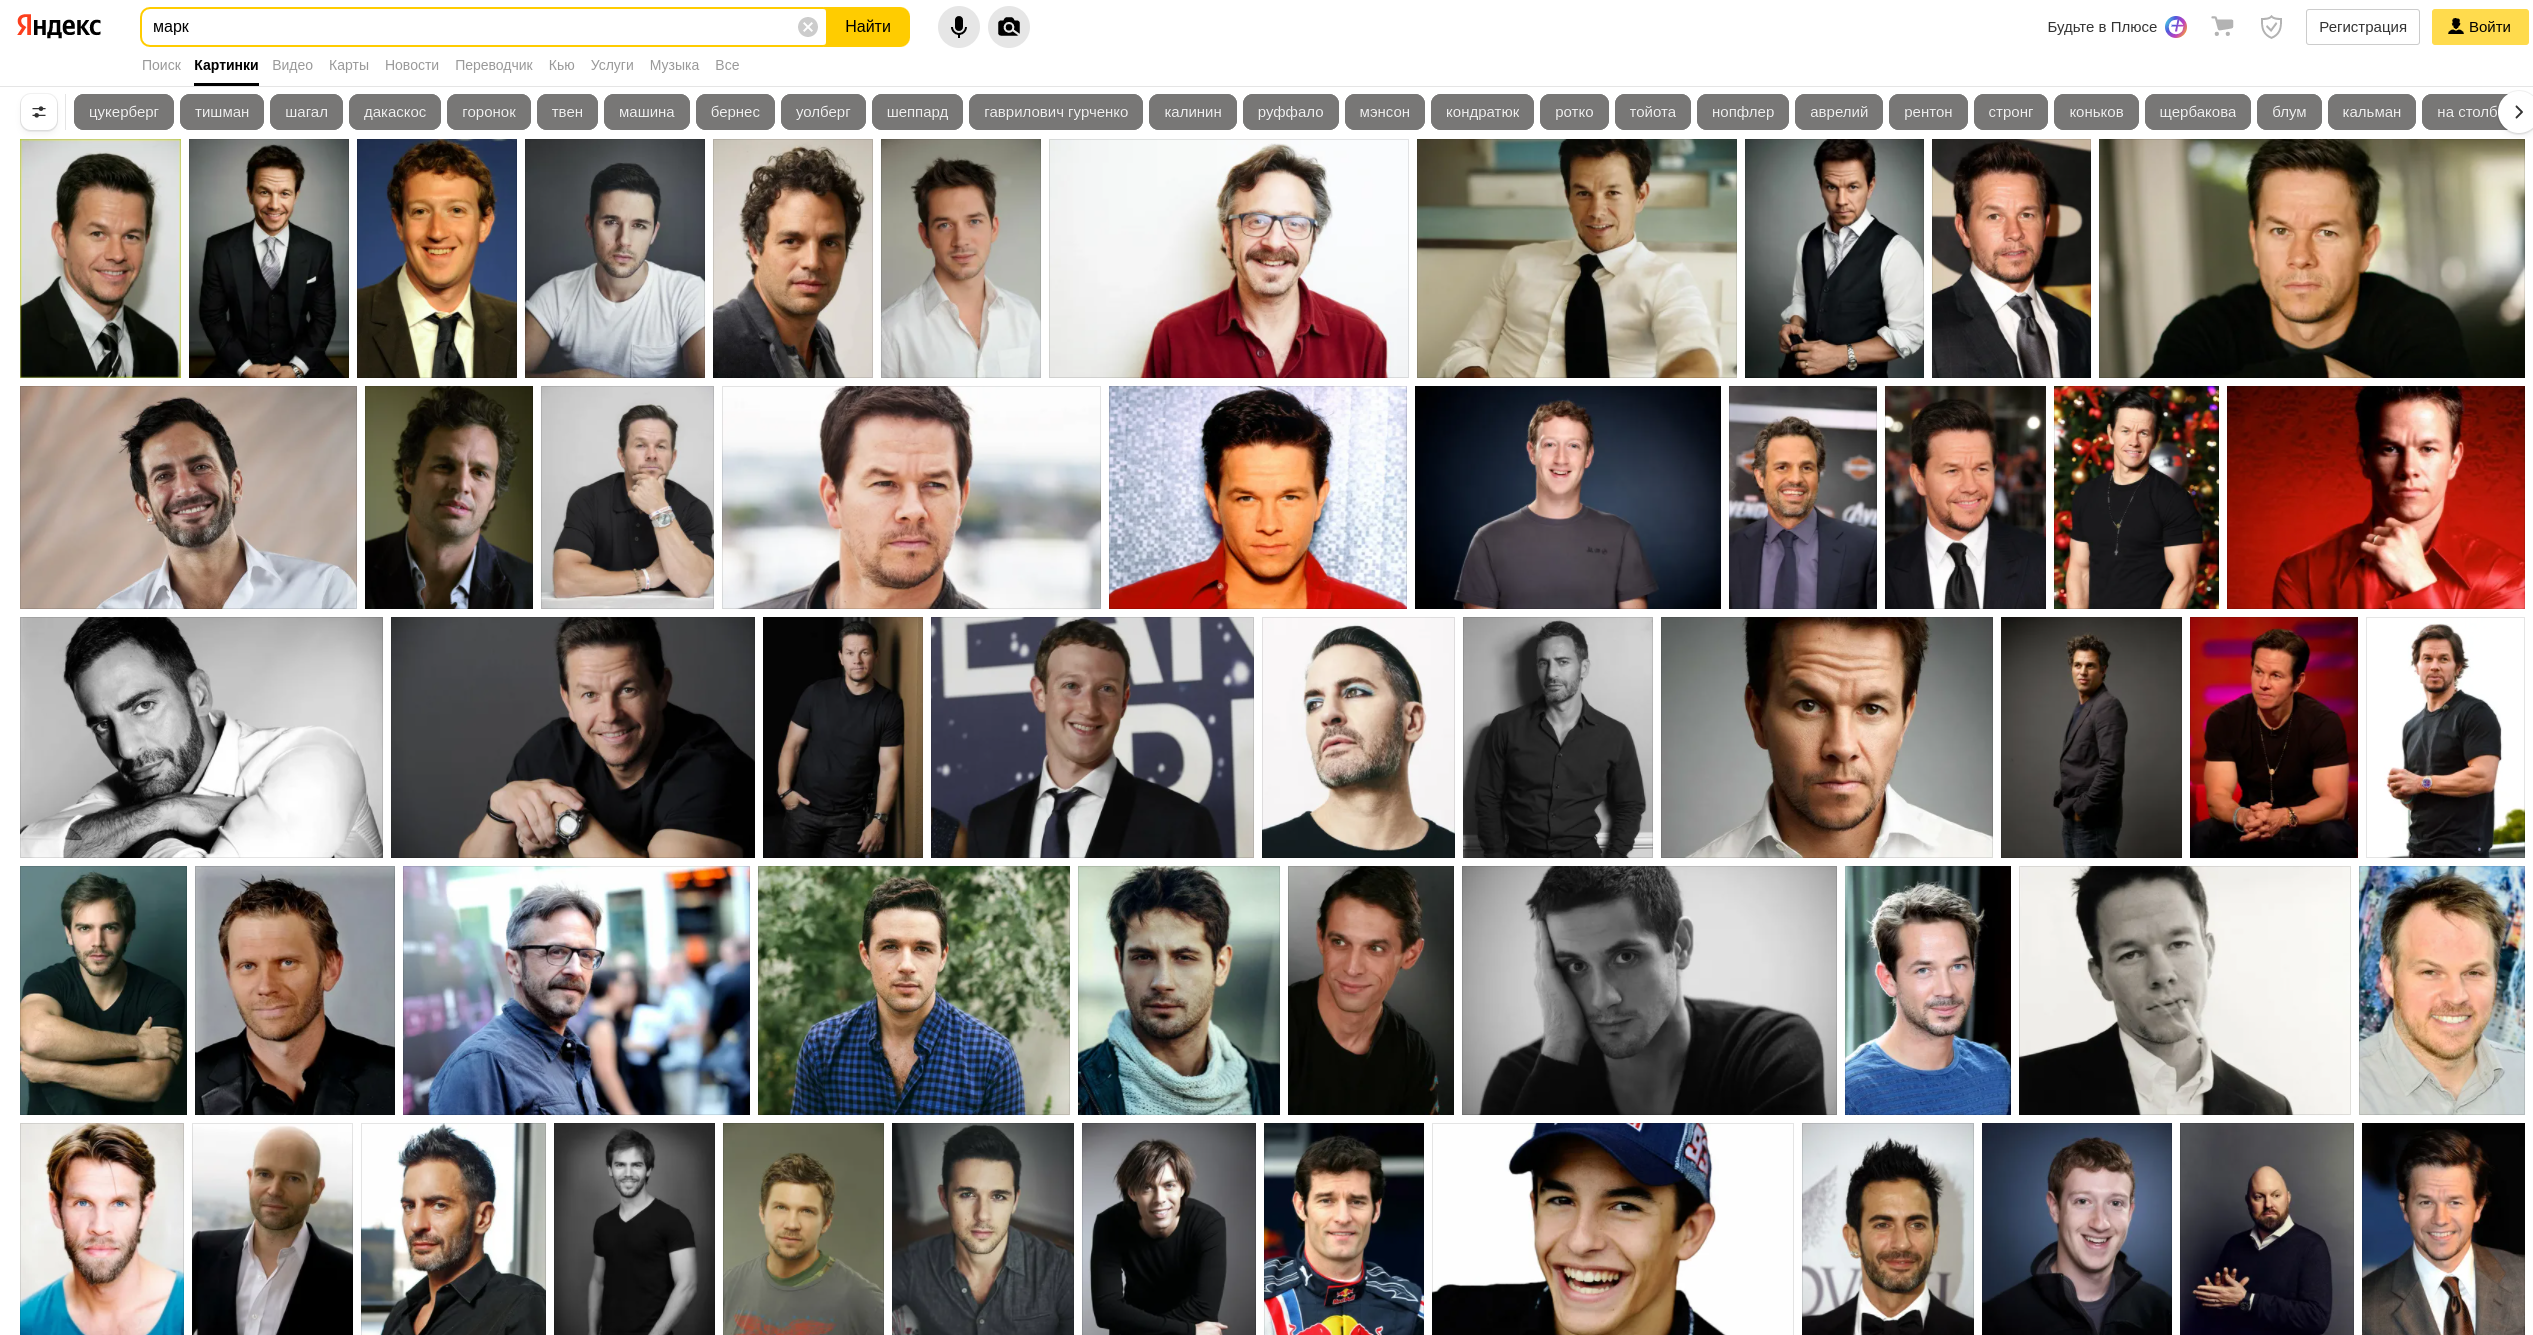The width and height of the screenshot is (2533, 1335).
Task: Open image filters settings icon
Action: click(x=39, y=112)
